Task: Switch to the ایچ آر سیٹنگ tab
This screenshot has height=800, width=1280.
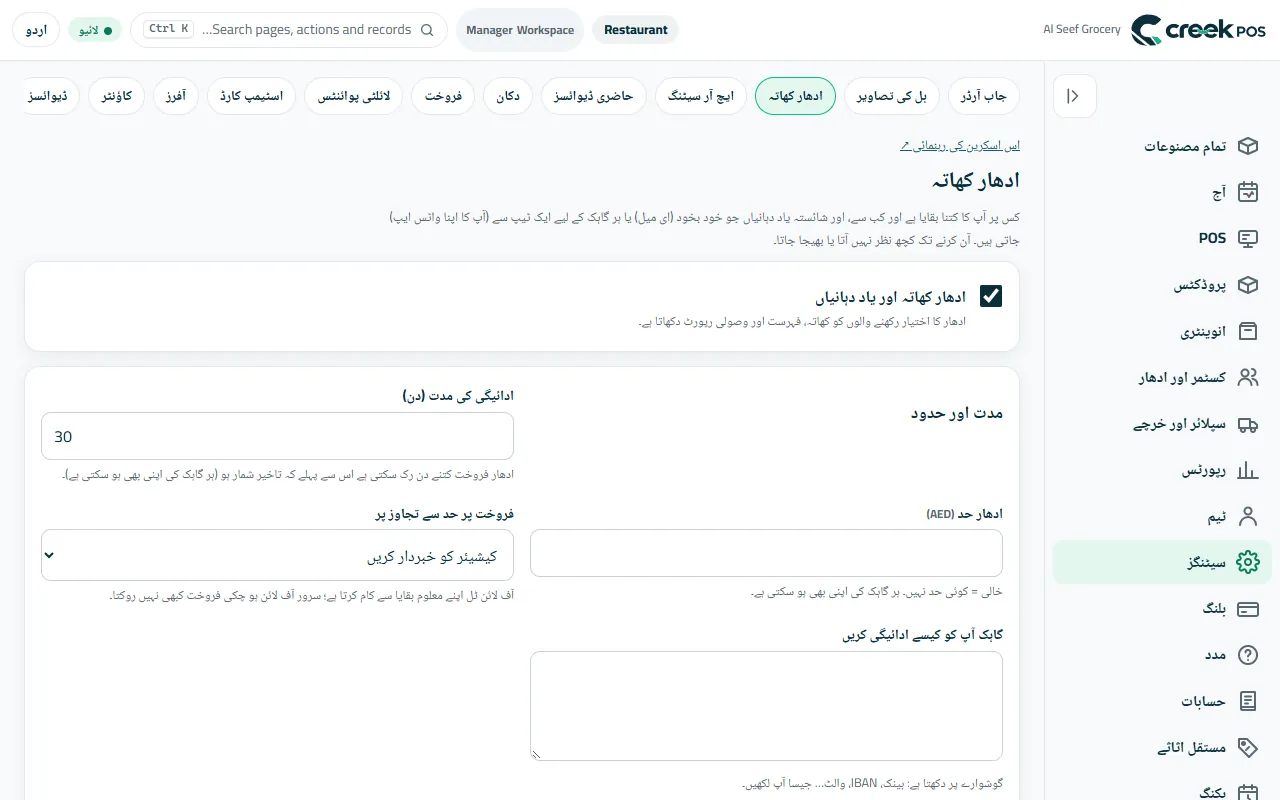Action: coord(701,96)
